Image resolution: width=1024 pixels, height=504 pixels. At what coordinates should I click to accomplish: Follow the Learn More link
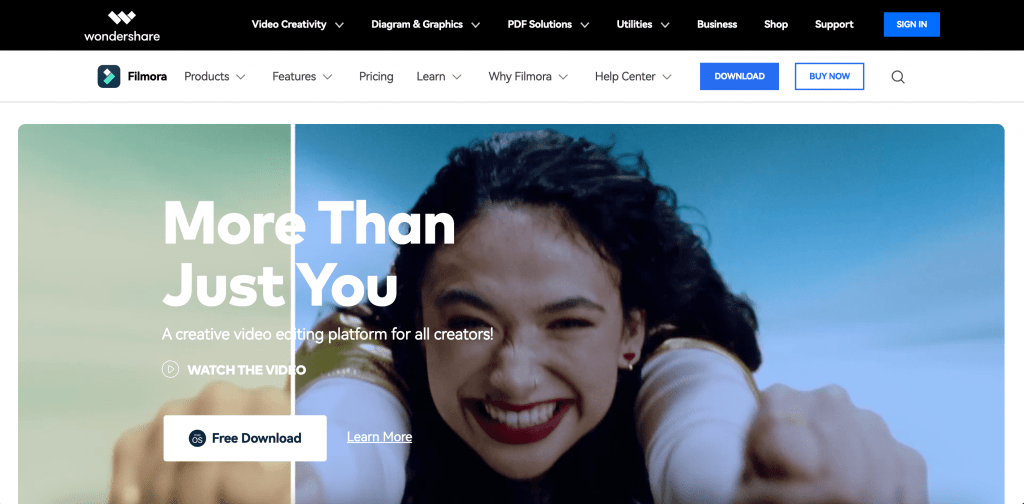(x=379, y=437)
